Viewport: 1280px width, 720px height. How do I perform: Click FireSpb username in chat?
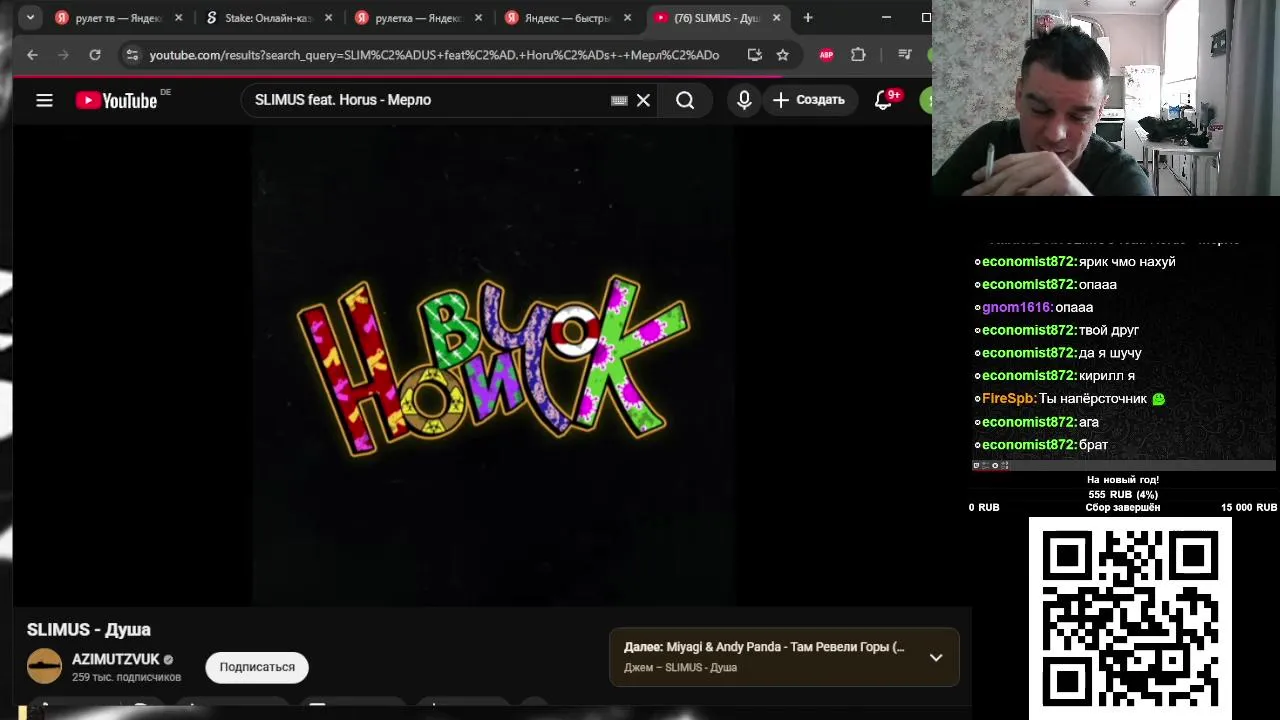pyautogui.click(x=1008, y=398)
